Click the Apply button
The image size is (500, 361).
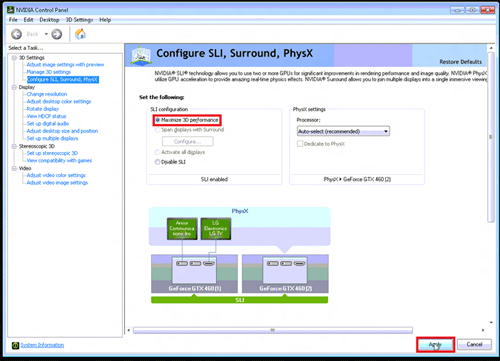tap(435, 345)
